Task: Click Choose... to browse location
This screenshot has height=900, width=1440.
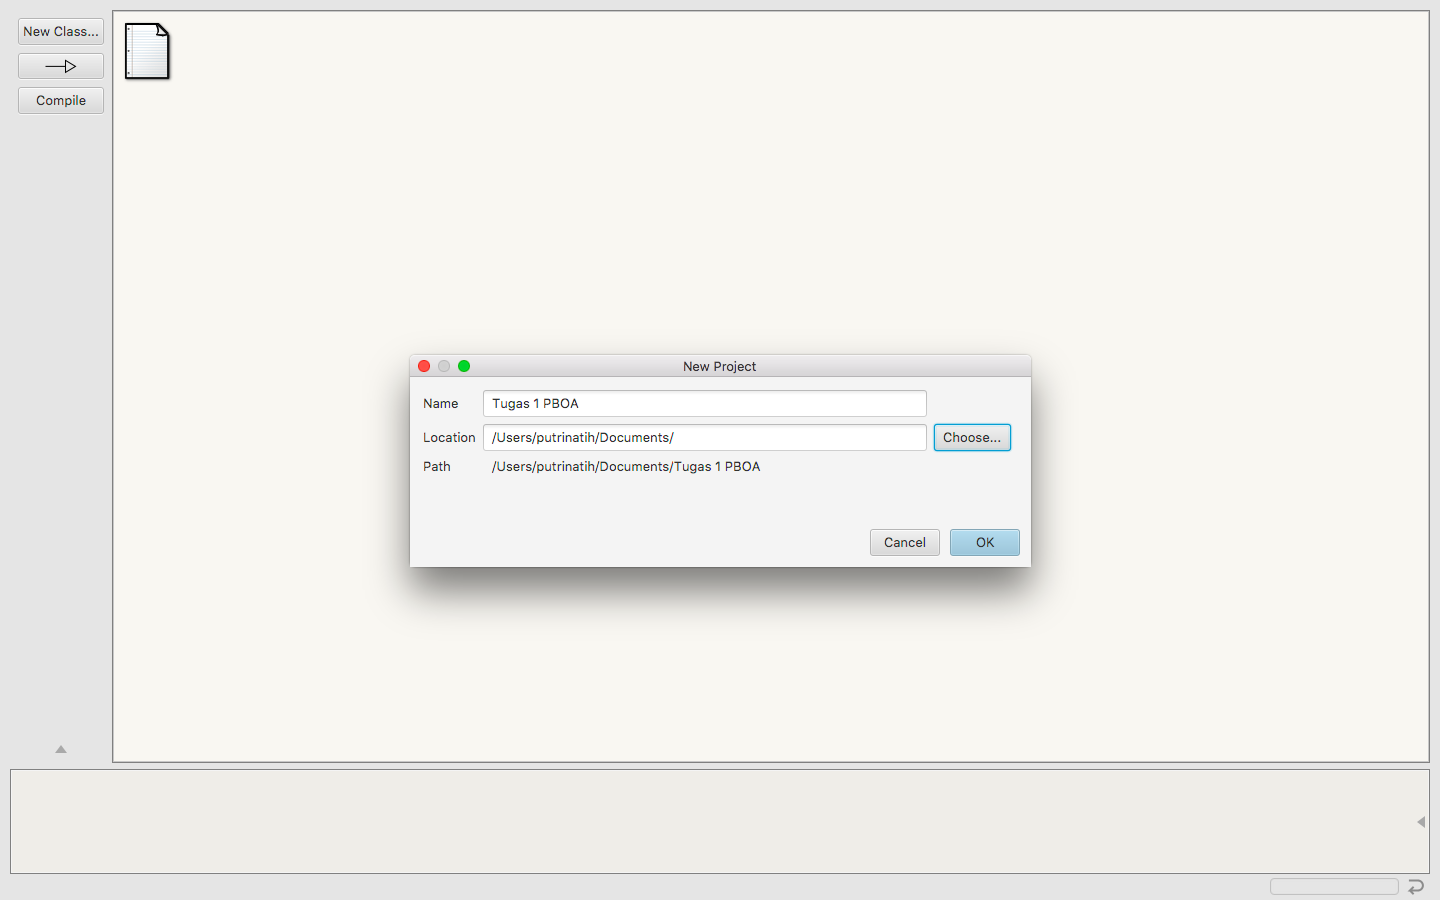Action: [x=972, y=438]
